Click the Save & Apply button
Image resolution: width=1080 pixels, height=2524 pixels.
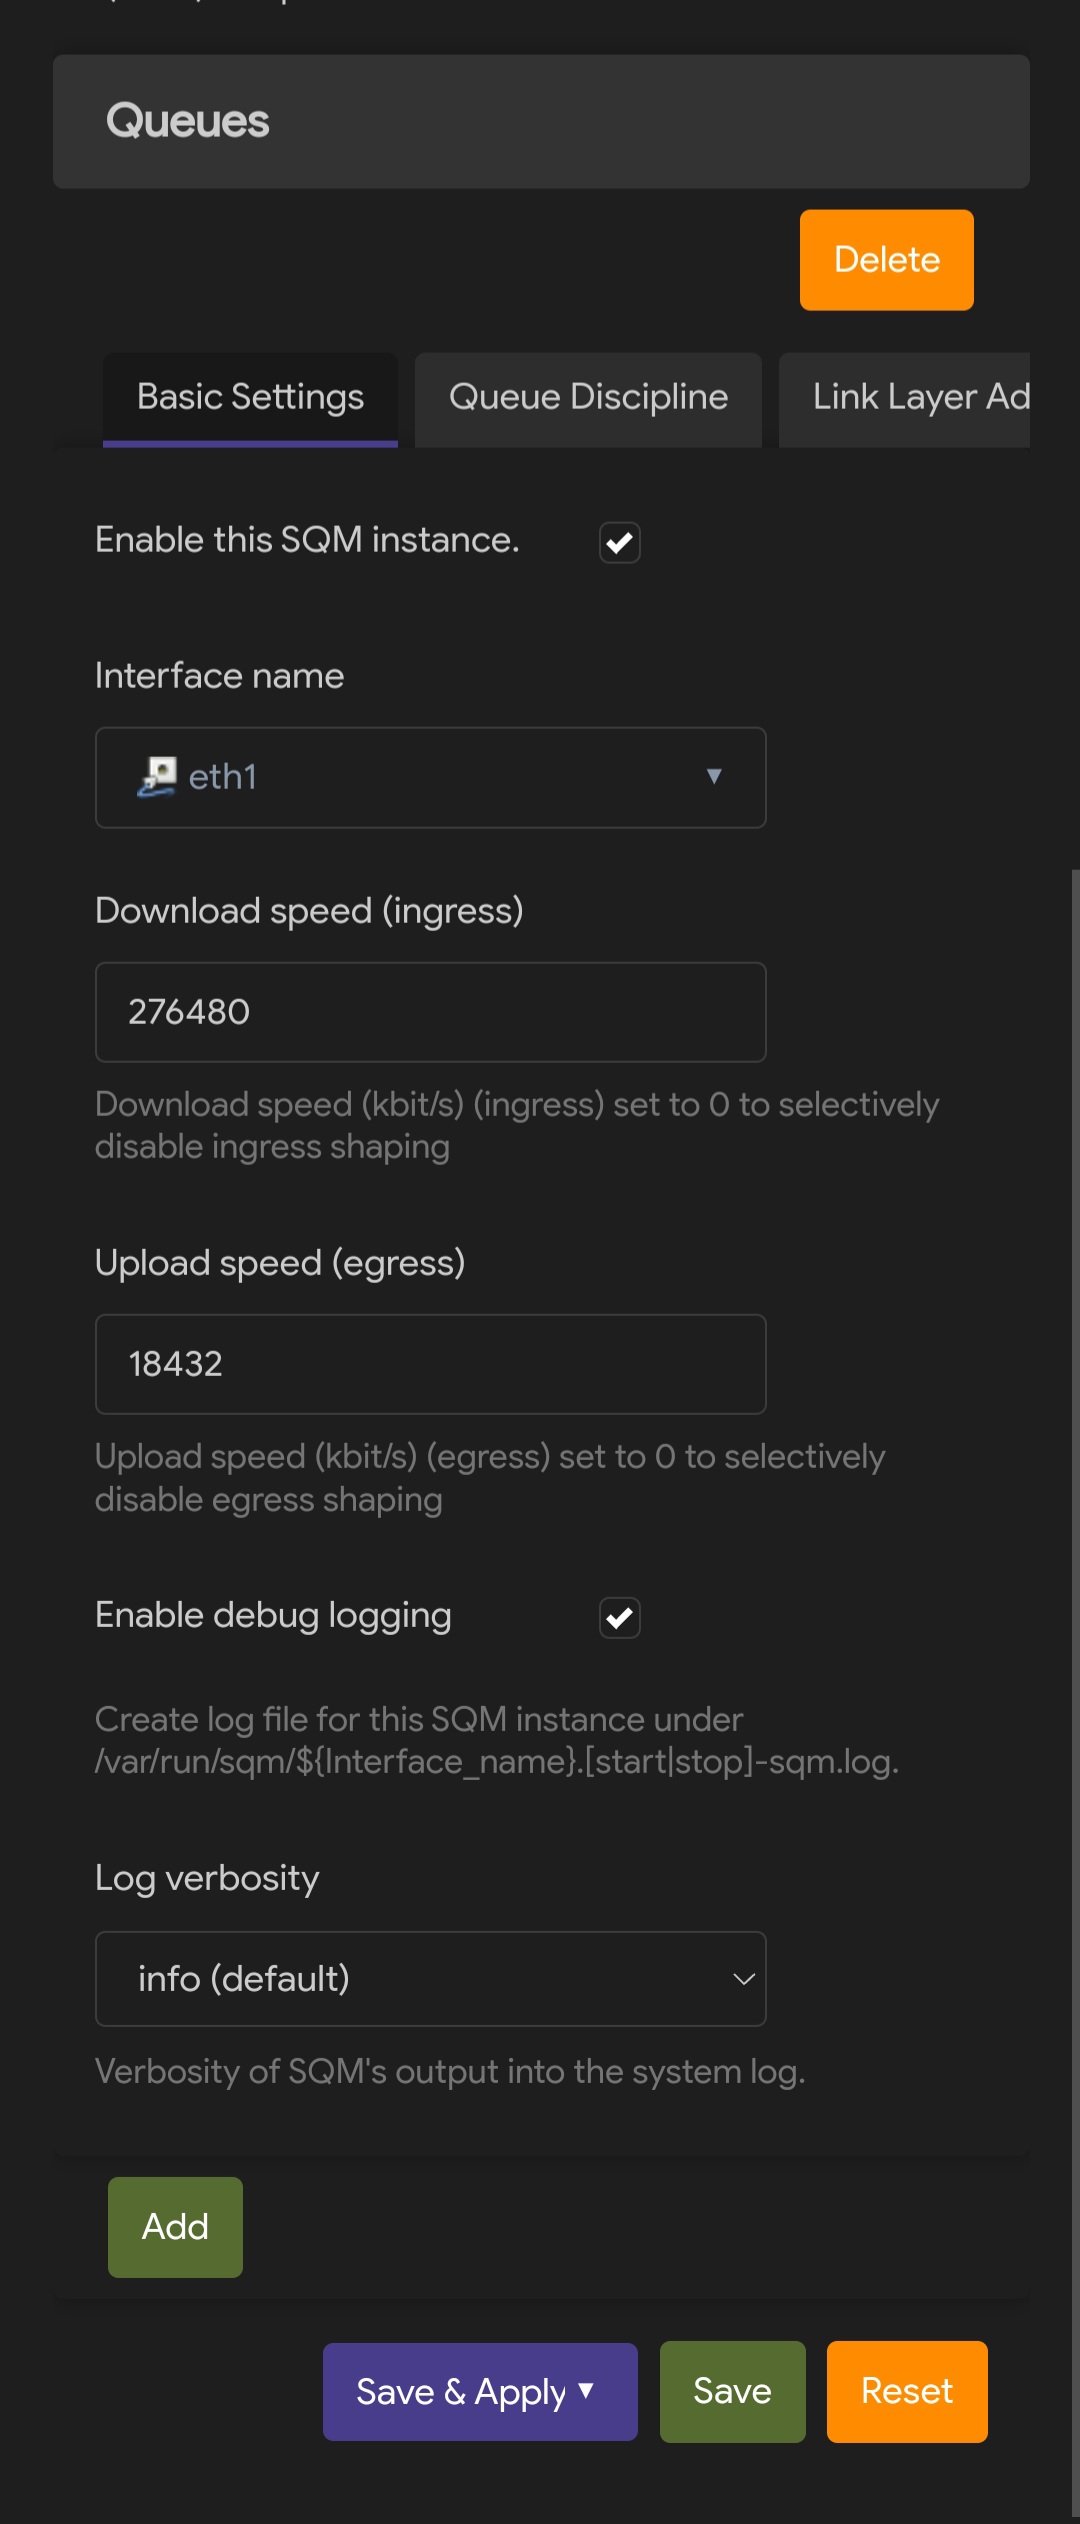(460, 2392)
